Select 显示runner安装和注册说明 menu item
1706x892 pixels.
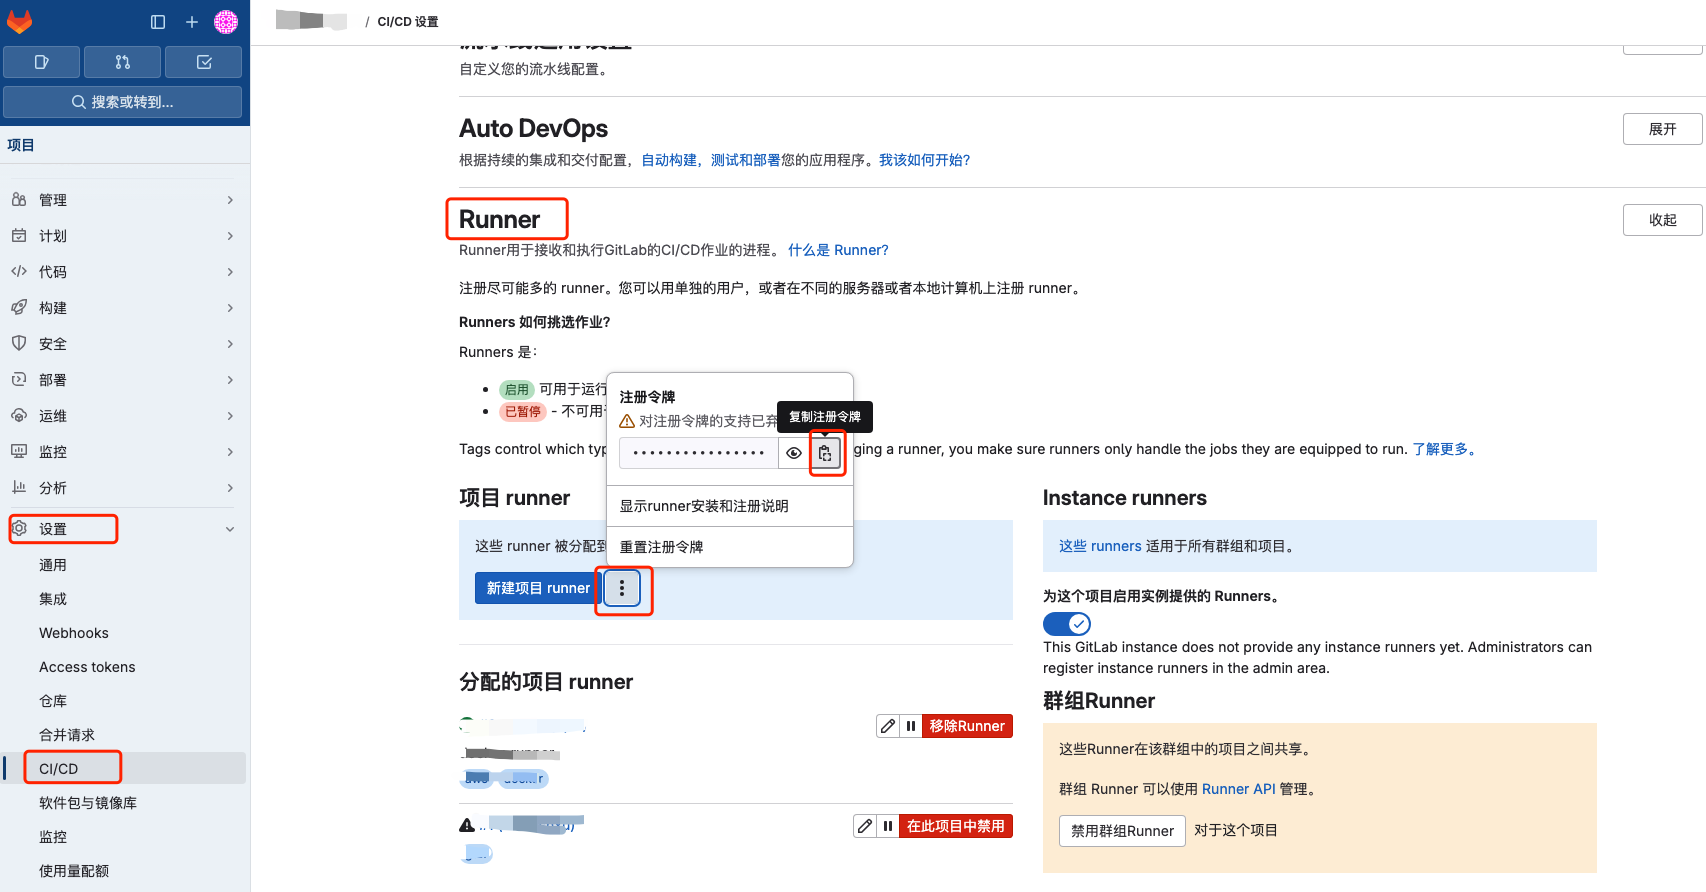730,506
